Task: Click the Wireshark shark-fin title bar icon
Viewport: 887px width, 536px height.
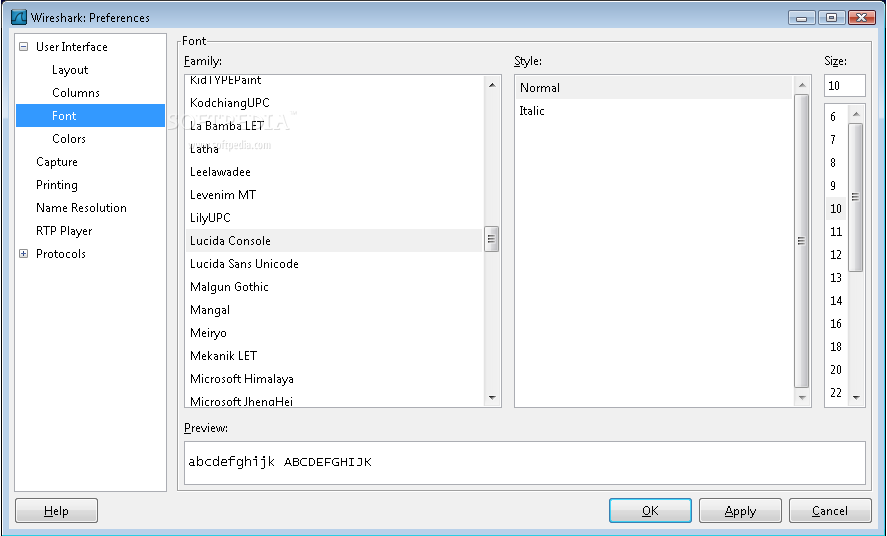Action: 19,17
